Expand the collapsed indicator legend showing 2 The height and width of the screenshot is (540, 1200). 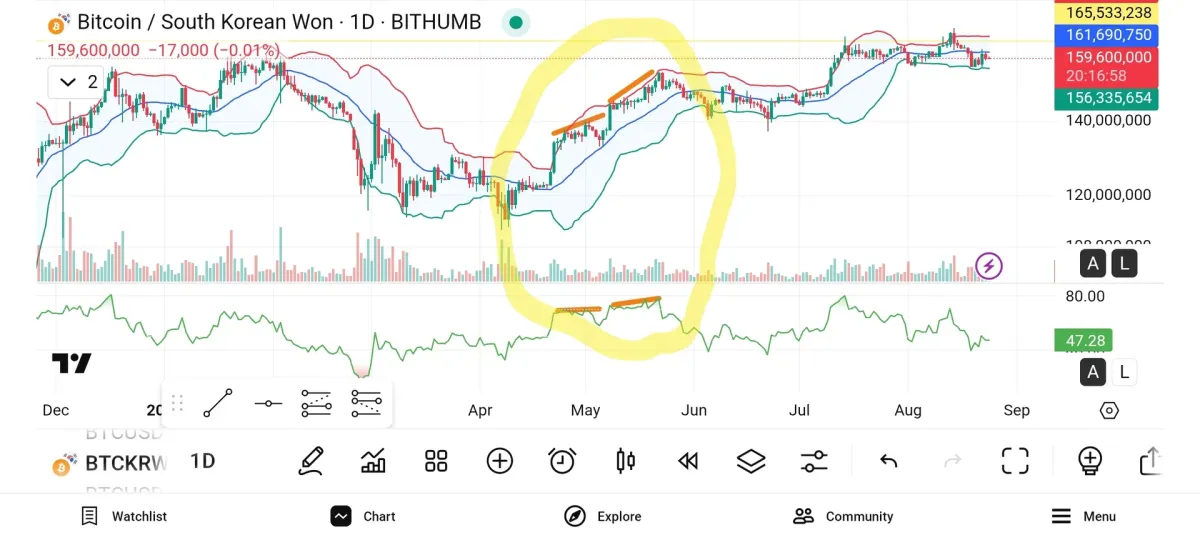(x=79, y=82)
